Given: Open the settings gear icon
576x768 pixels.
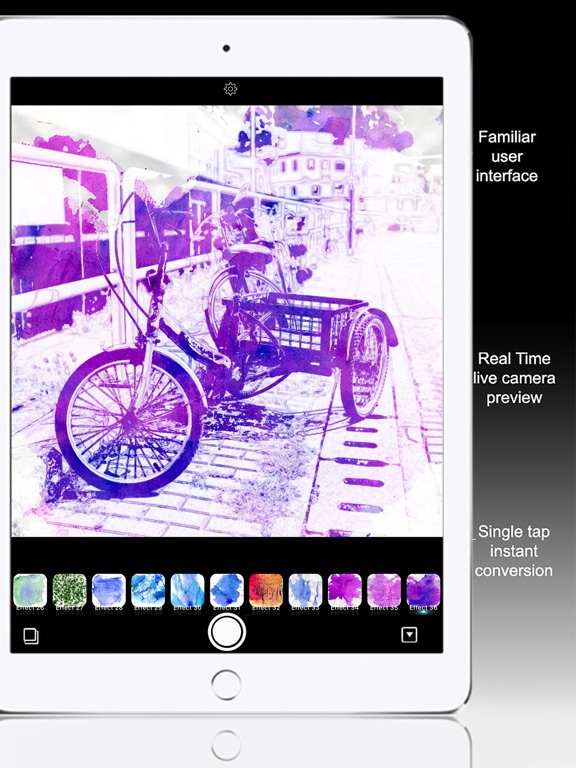Looking at the screenshot, I should [230, 89].
